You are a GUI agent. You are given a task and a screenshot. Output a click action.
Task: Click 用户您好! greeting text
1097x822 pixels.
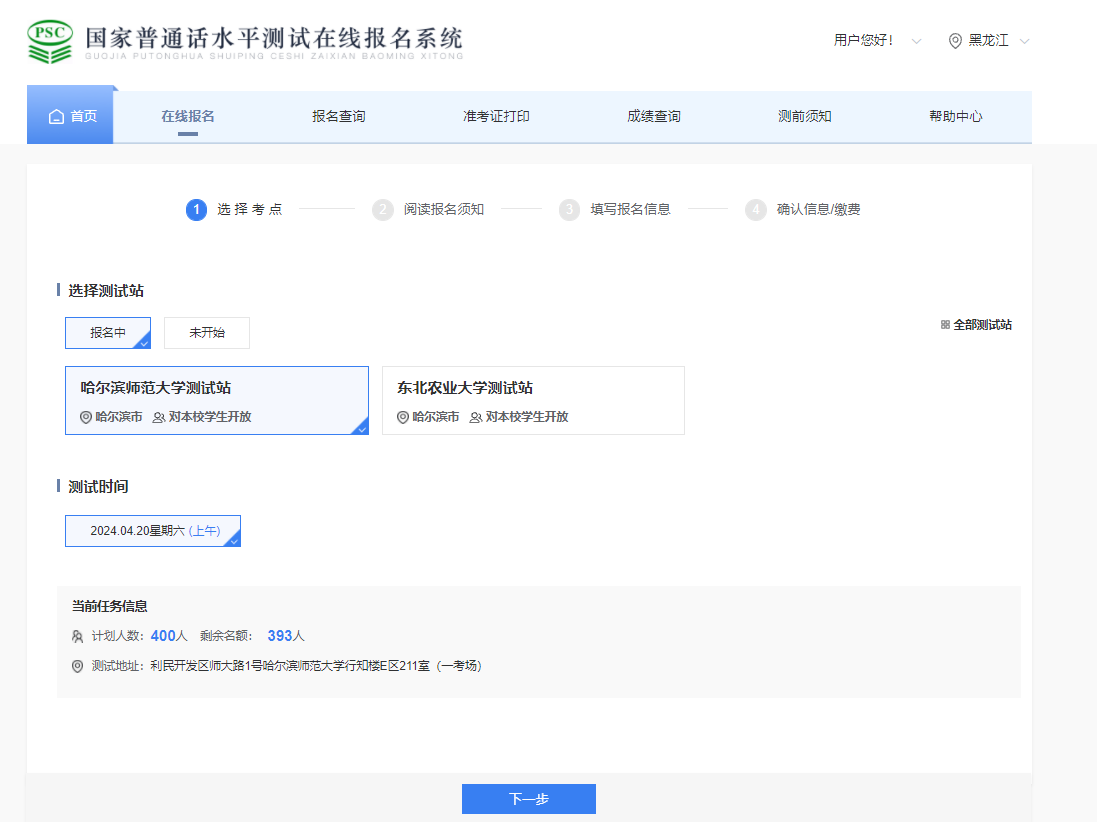tap(863, 41)
